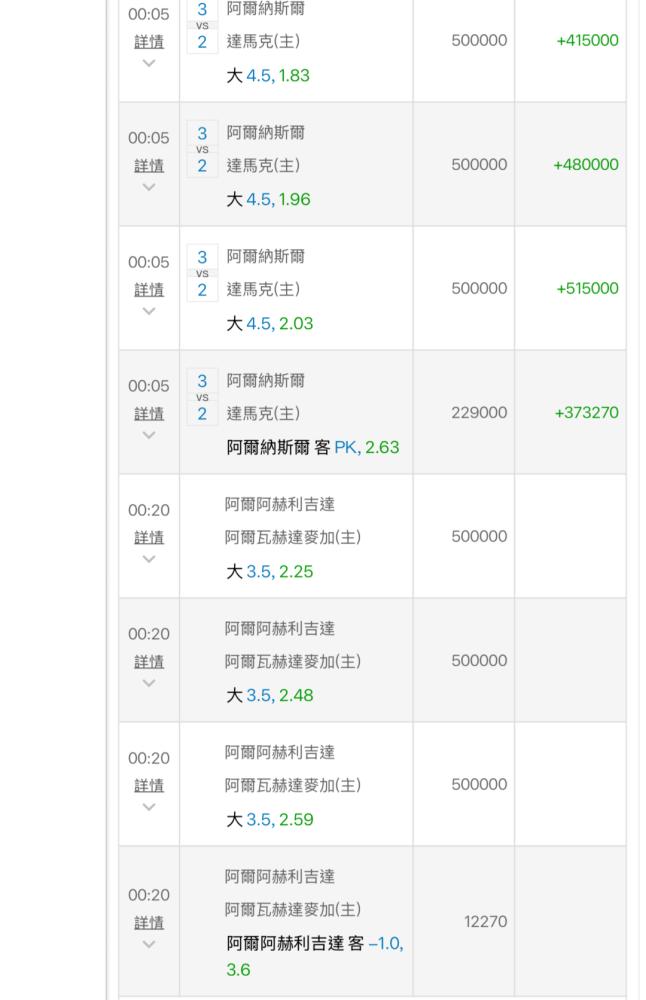This screenshot has height=1000, width=646.
Task: Click the 12270 stake amount
Action: pyautogui.click(x=485, y=922)
